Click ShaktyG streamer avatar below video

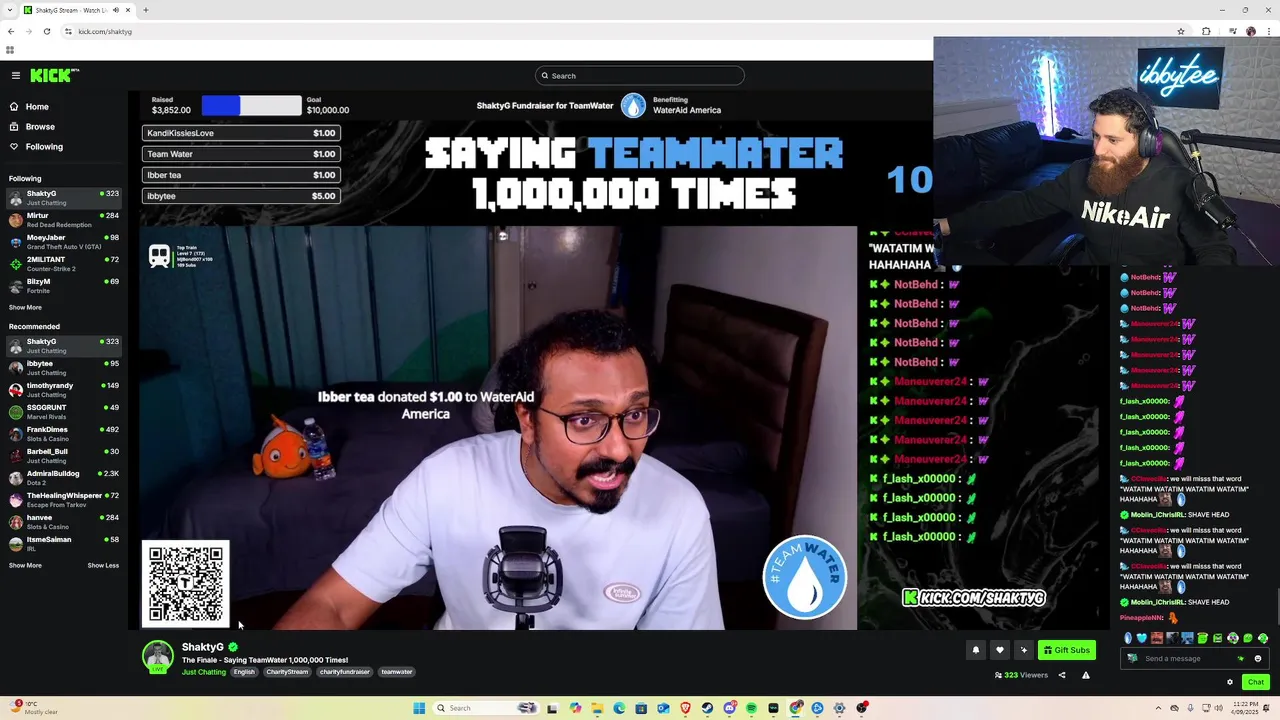[x=157, y=657]
